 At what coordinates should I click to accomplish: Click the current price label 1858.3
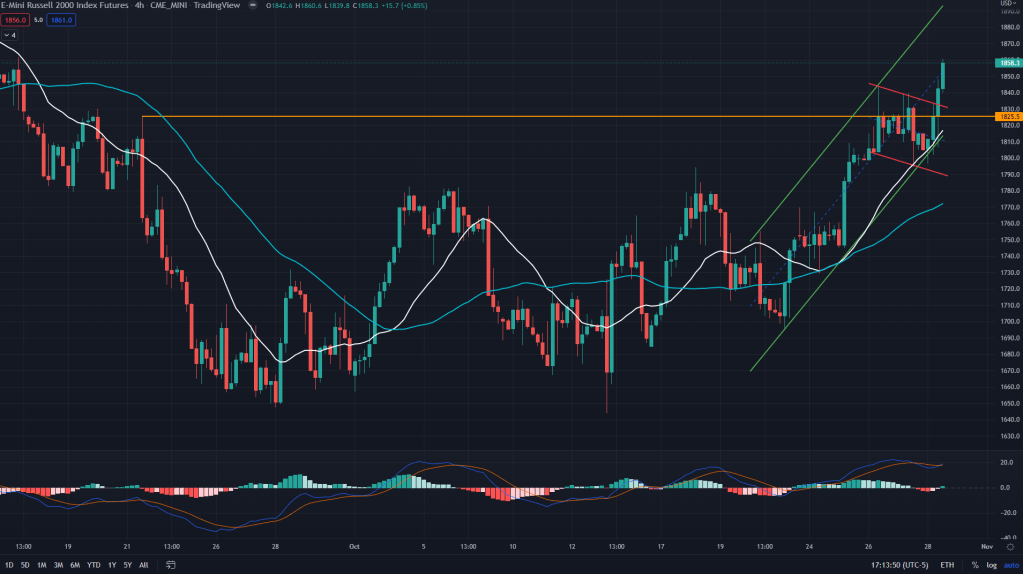1009,62
